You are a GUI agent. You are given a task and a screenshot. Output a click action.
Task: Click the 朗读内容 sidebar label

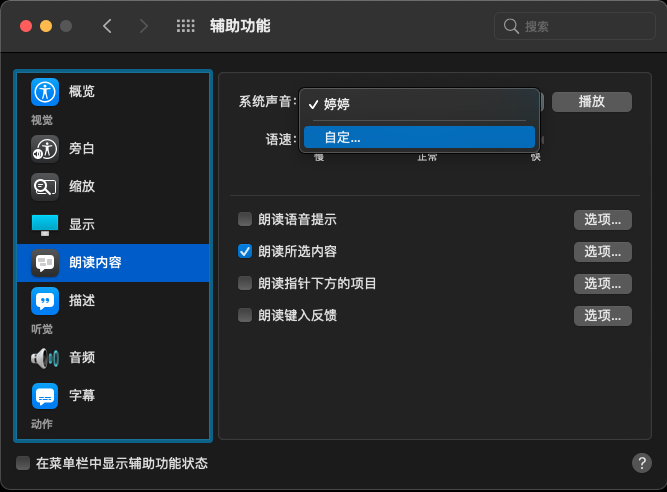(x=95, y=263)
